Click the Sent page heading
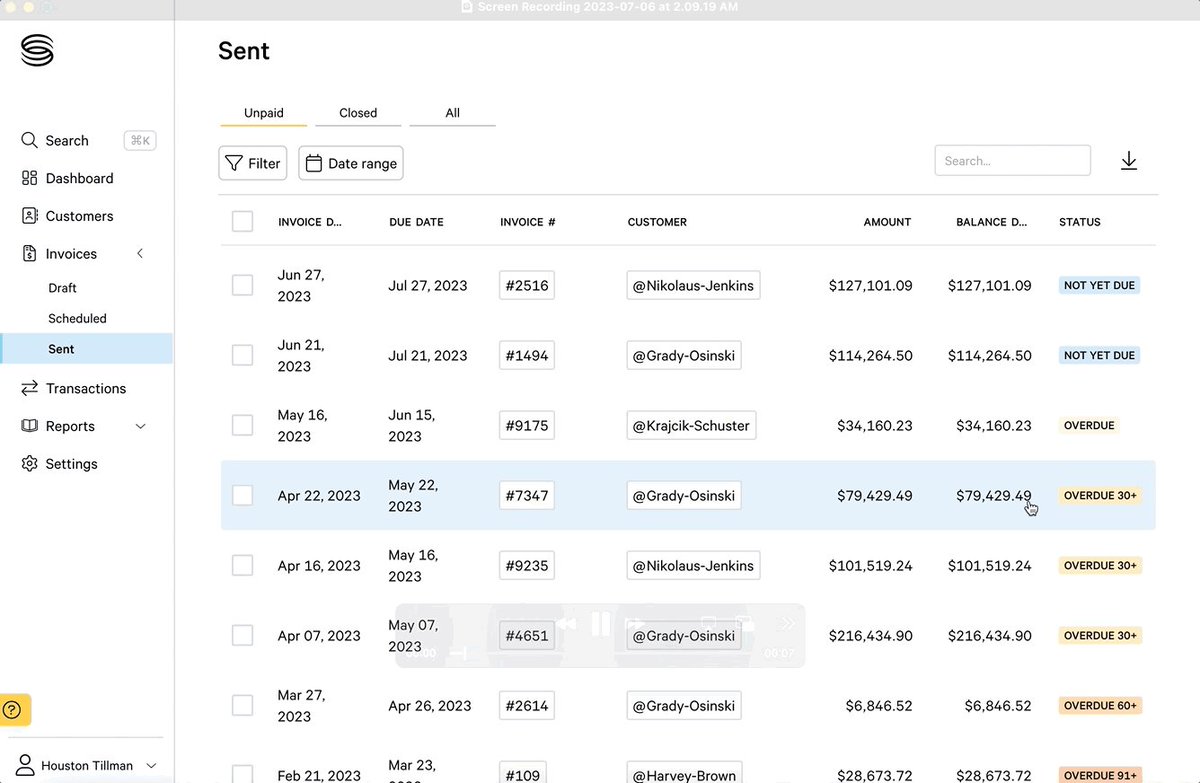Image resolution: width=1200 pixels, height=783 pixels. [x=244, y=51]
